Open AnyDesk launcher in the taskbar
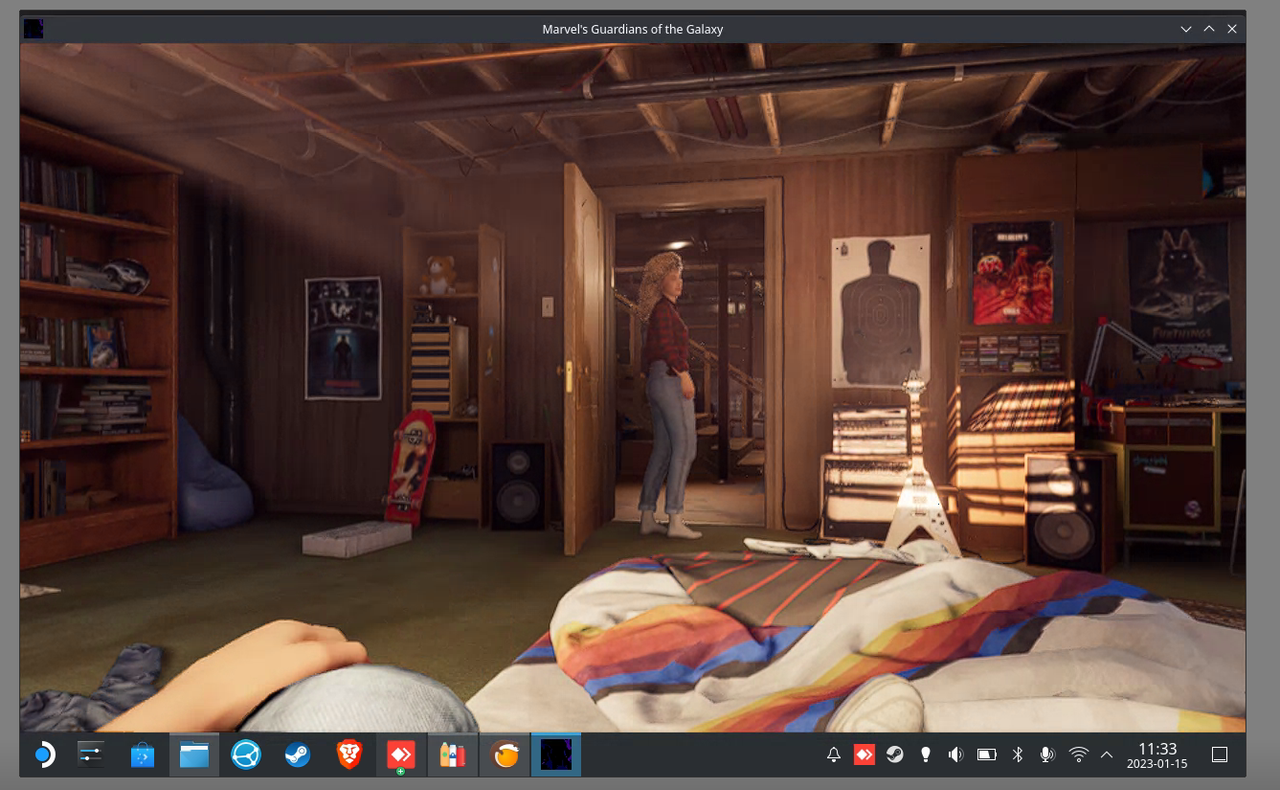This screenshot has width=1280, height=790. pyautogui.click(x=401, y=755)
